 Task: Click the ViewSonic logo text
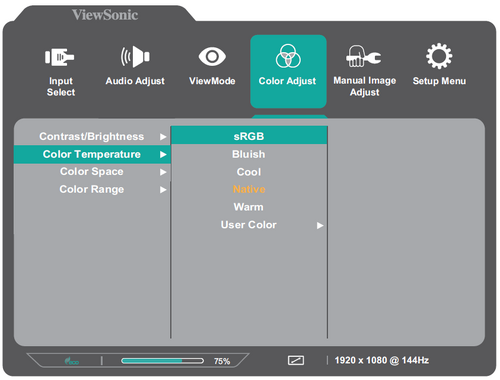click(x=105, y=15)
